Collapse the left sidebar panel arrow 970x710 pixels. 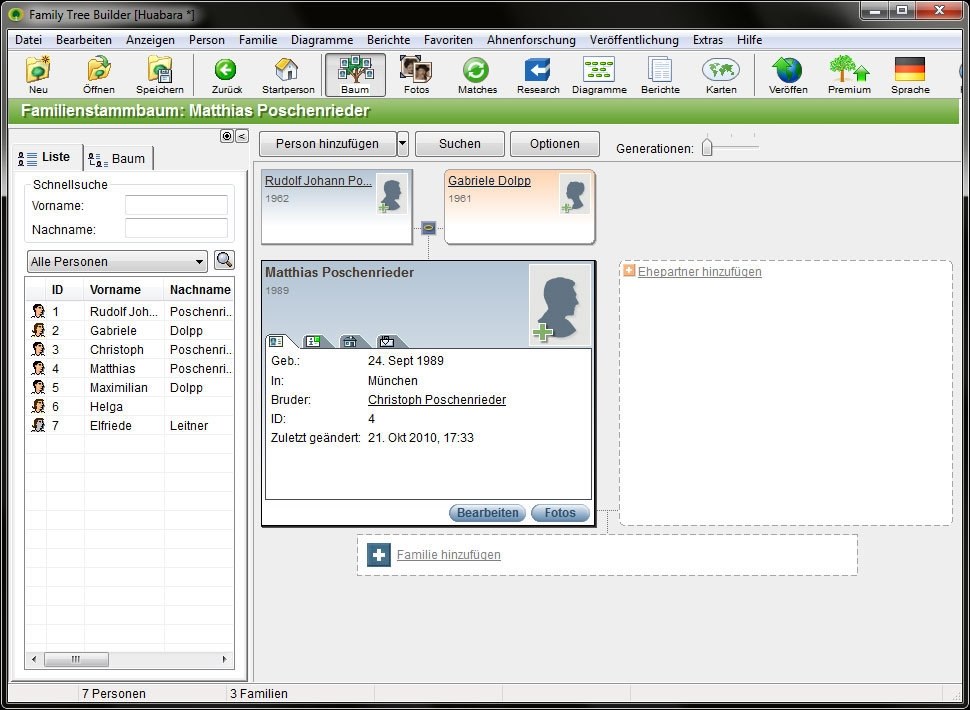tap(242, 136)
